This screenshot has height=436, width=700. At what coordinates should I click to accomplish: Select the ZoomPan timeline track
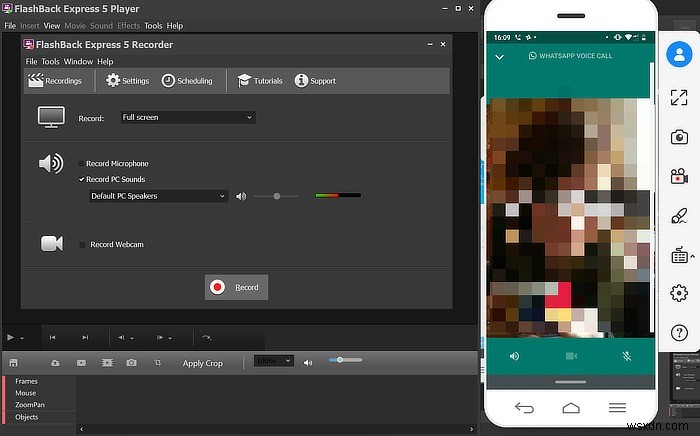(x=30, y=405)
